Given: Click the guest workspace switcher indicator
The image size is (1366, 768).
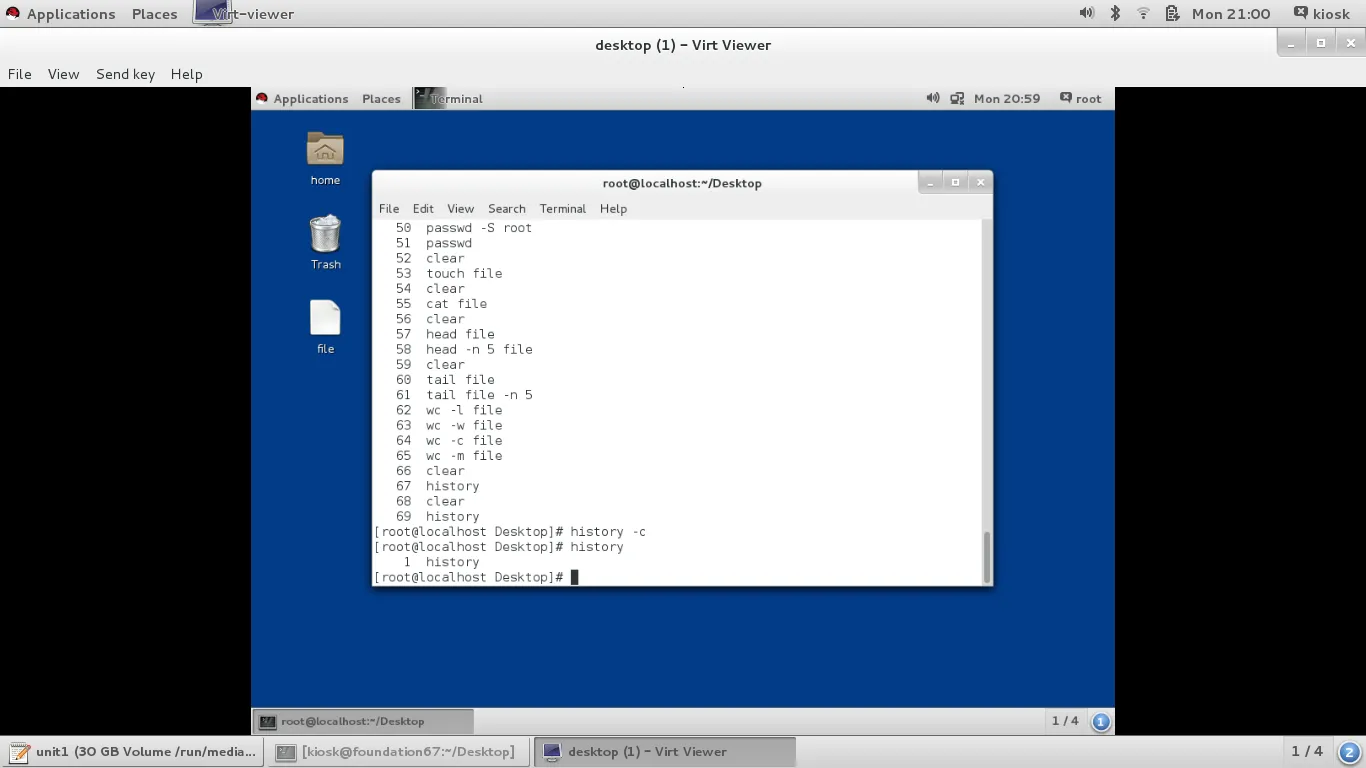Looking at the screenshot, I should pyautogui.click(x=1101, y=721).
